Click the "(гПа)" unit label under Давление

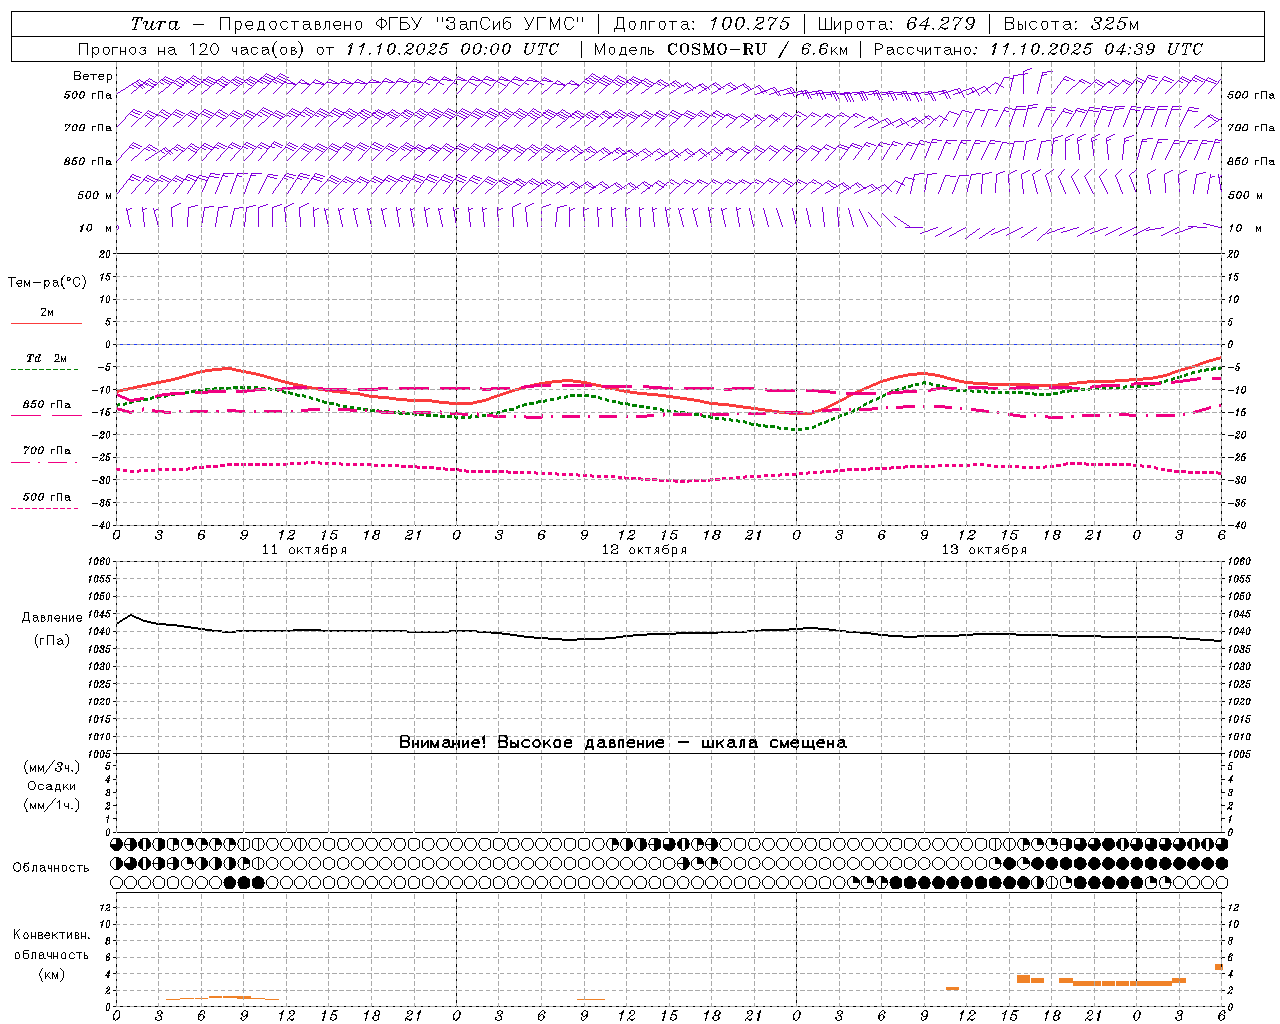52,641
